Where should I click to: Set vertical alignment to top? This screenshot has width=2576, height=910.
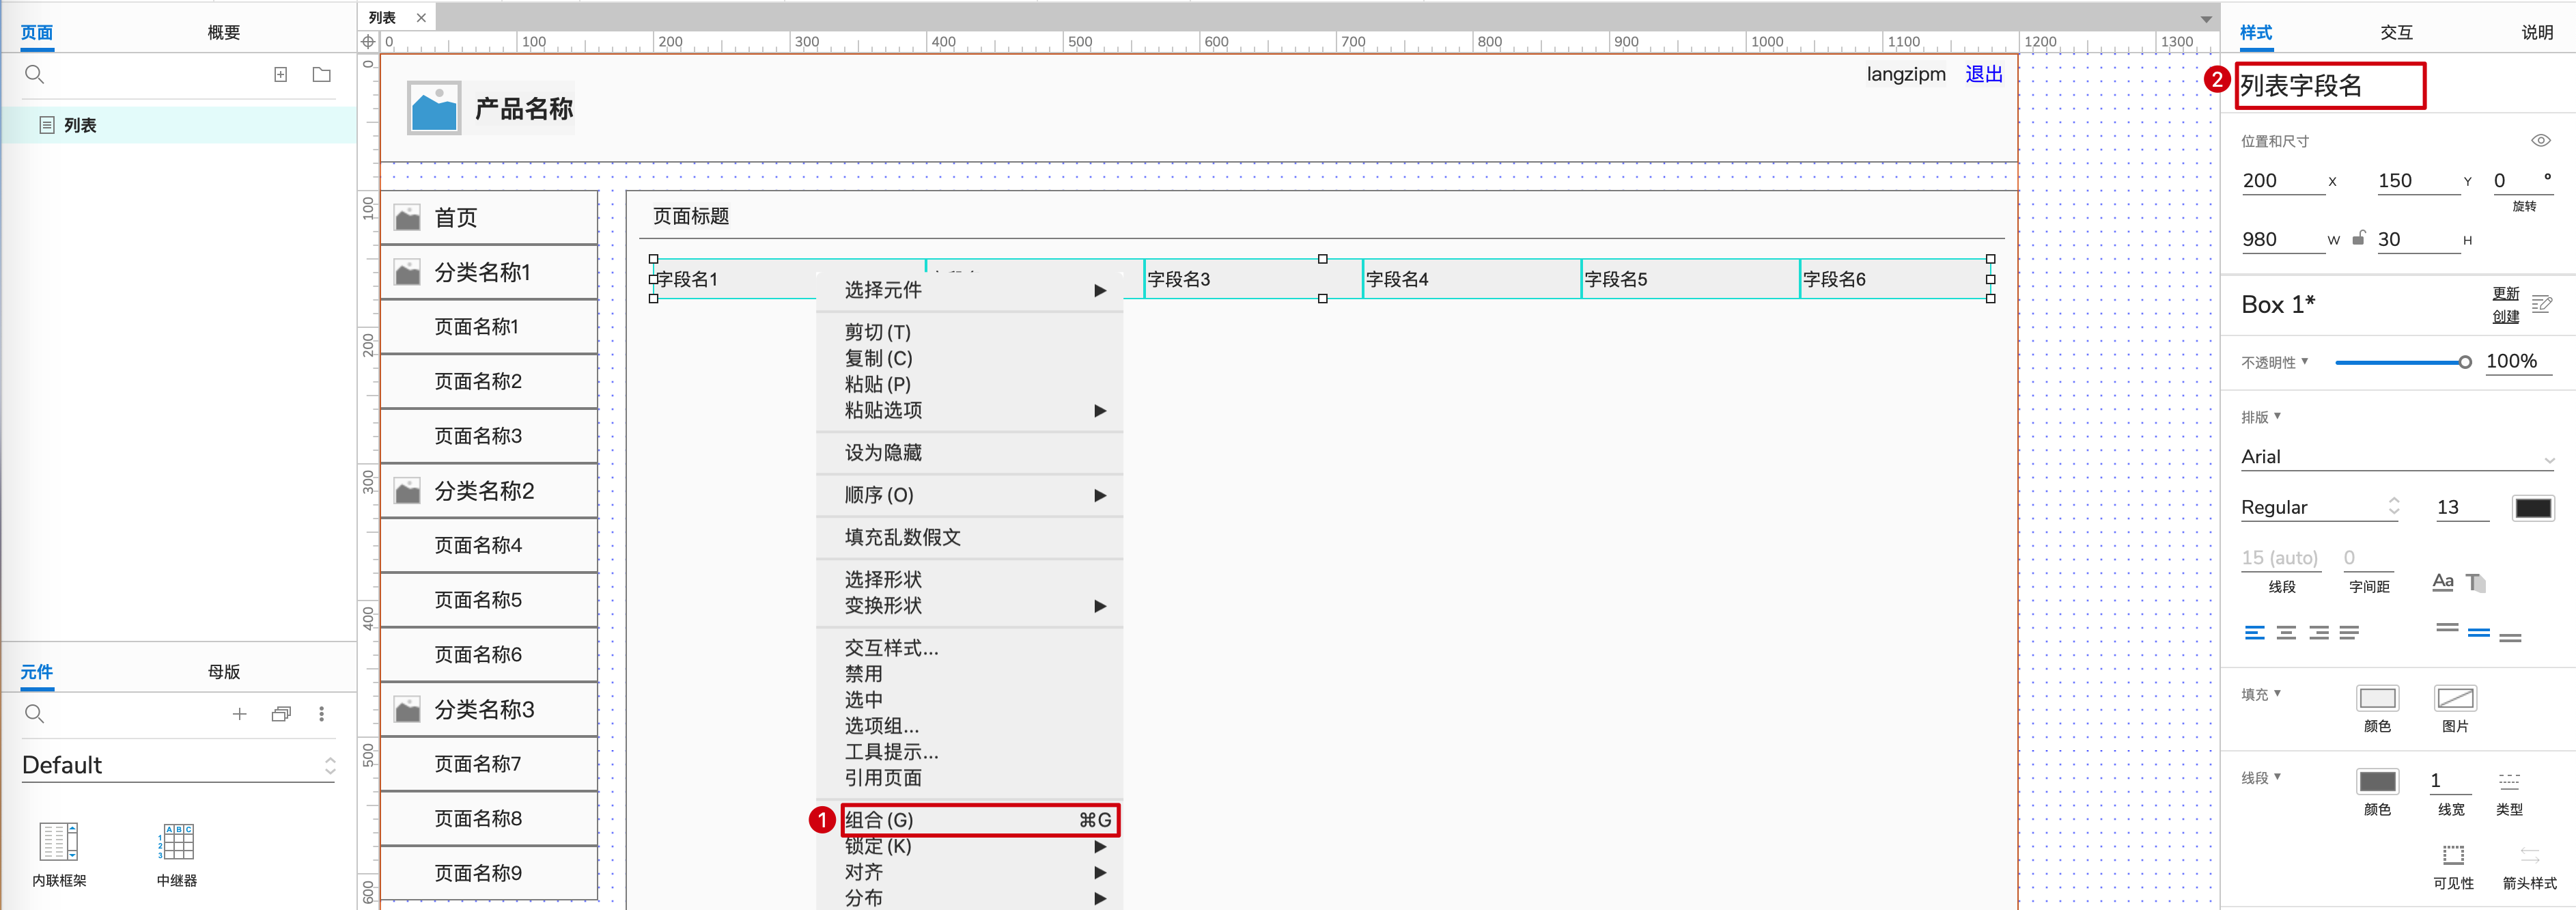pyautogui.click(x=2446, y=630)
